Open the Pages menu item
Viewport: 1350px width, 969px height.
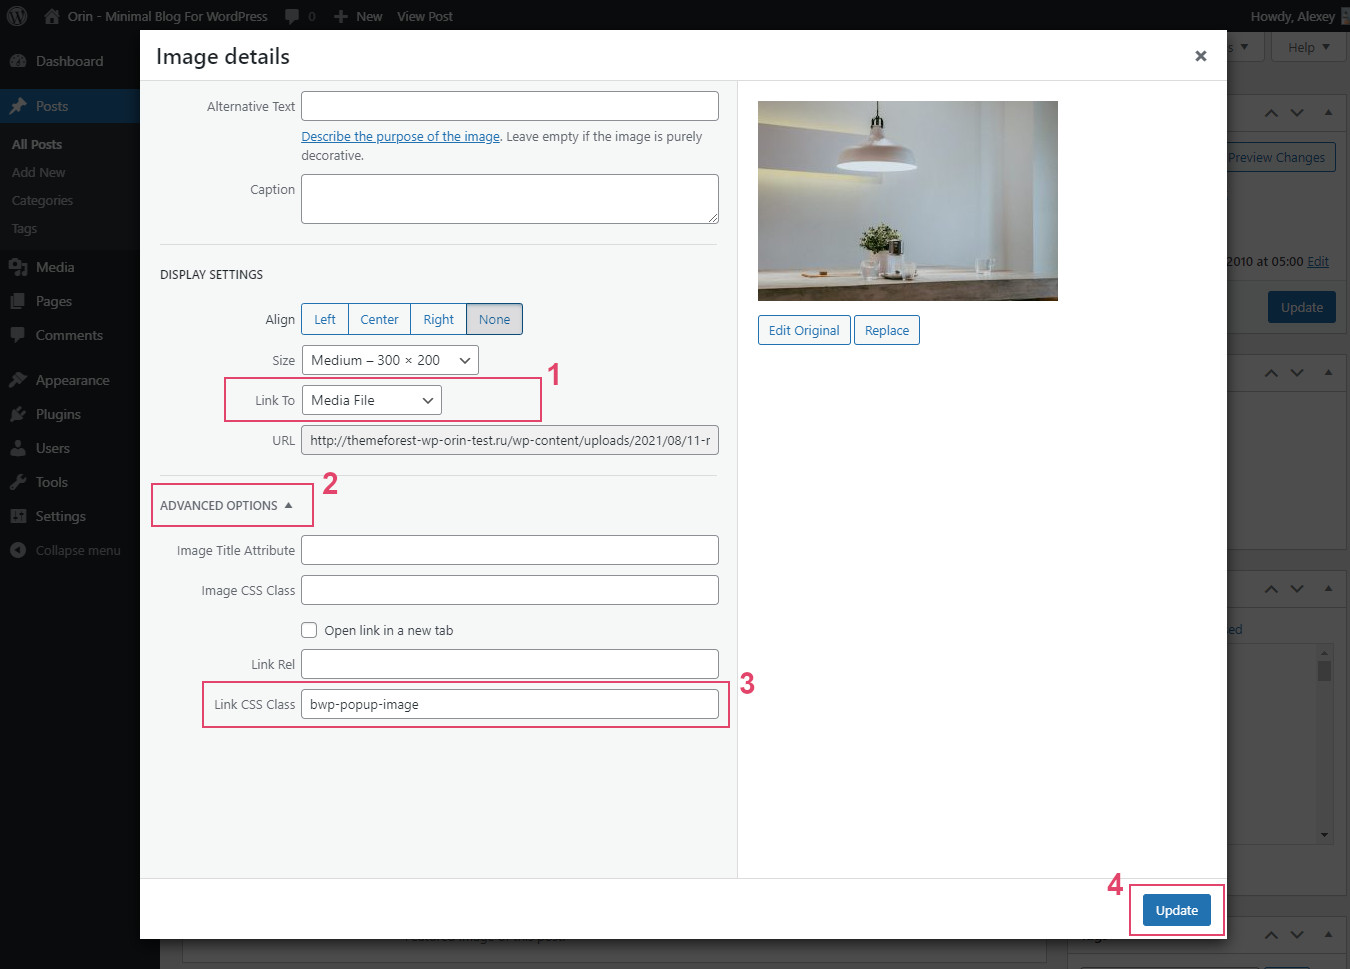pyautogui.click(x=54, y=301)
